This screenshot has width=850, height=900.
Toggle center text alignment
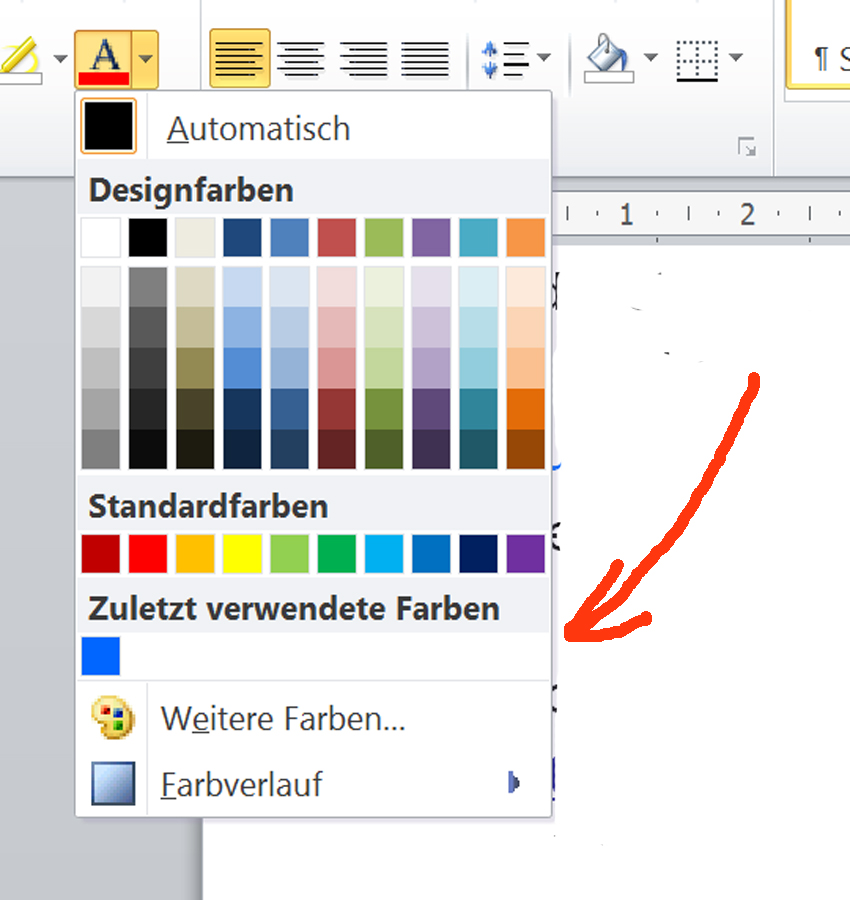point(300,58)
